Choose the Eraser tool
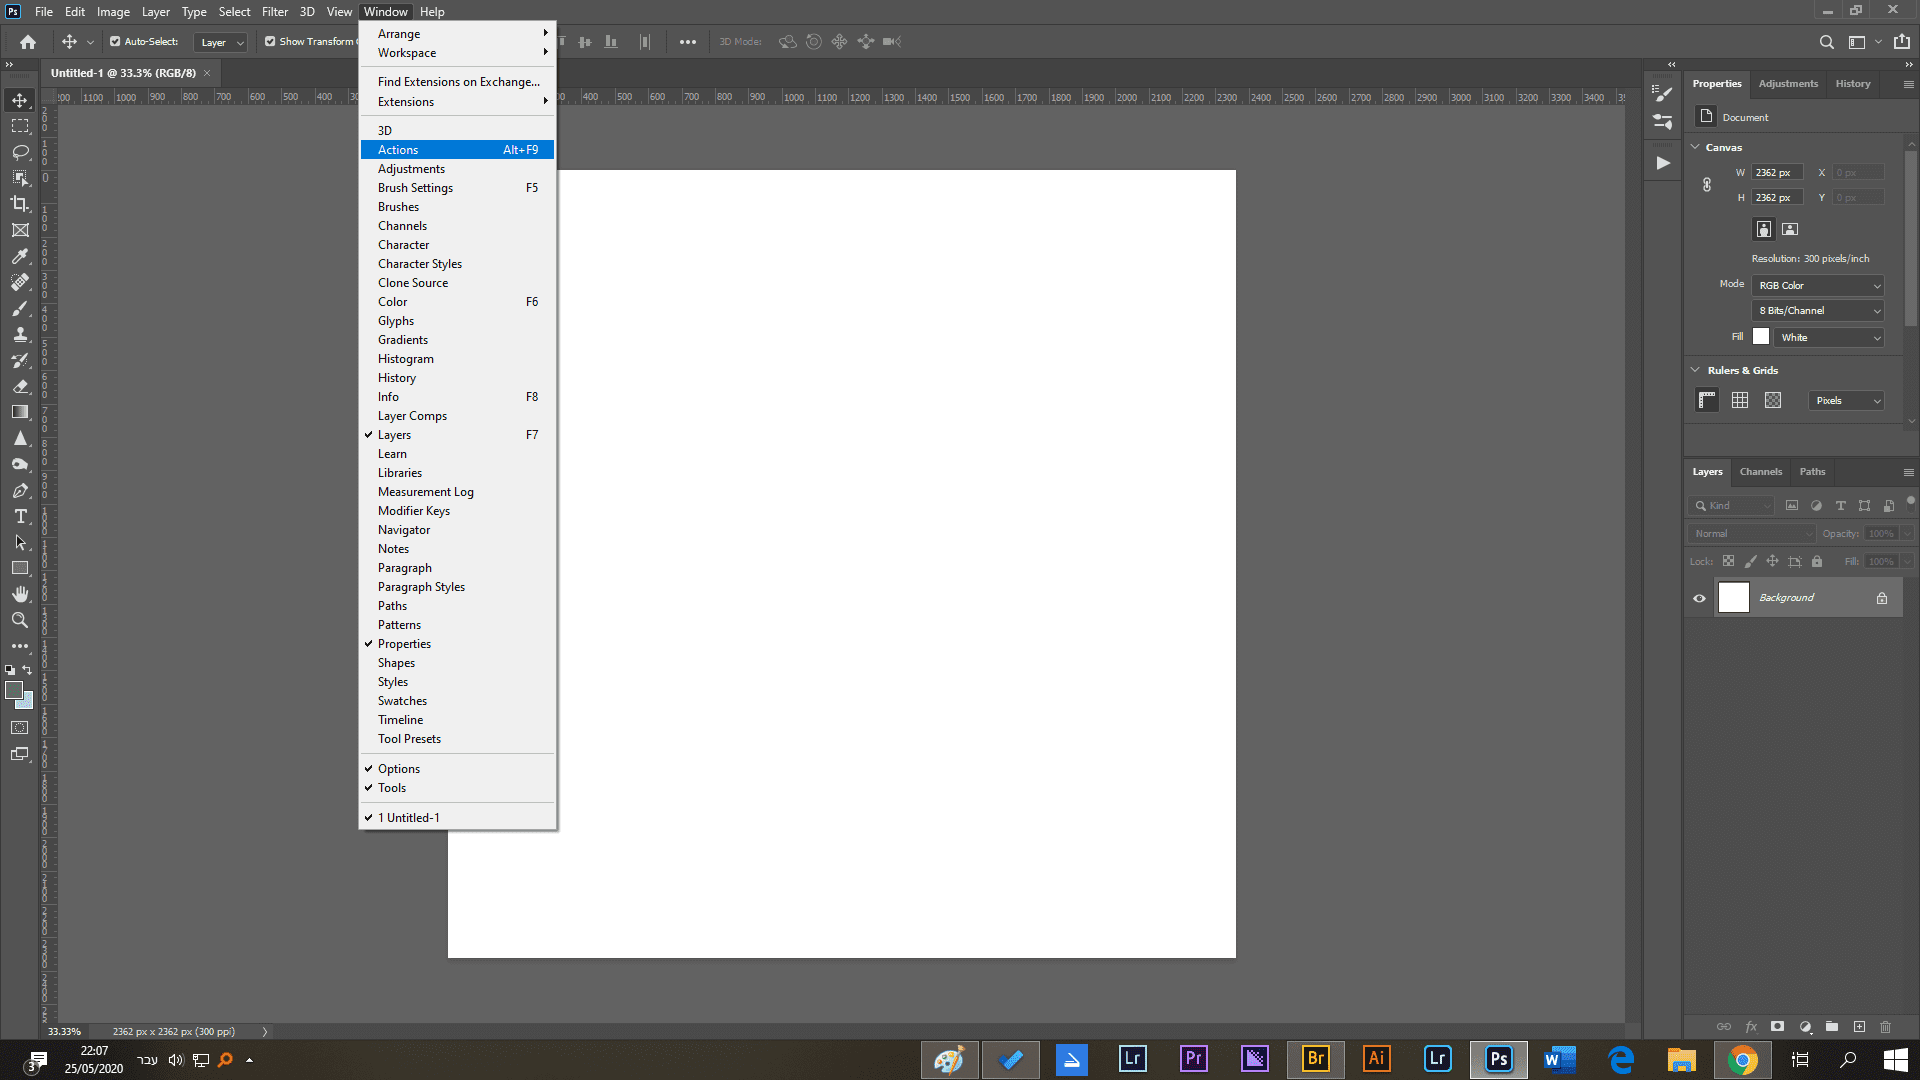This screenshot has height=1080, width=1920. pyautogui.click(x=20, y=386)
